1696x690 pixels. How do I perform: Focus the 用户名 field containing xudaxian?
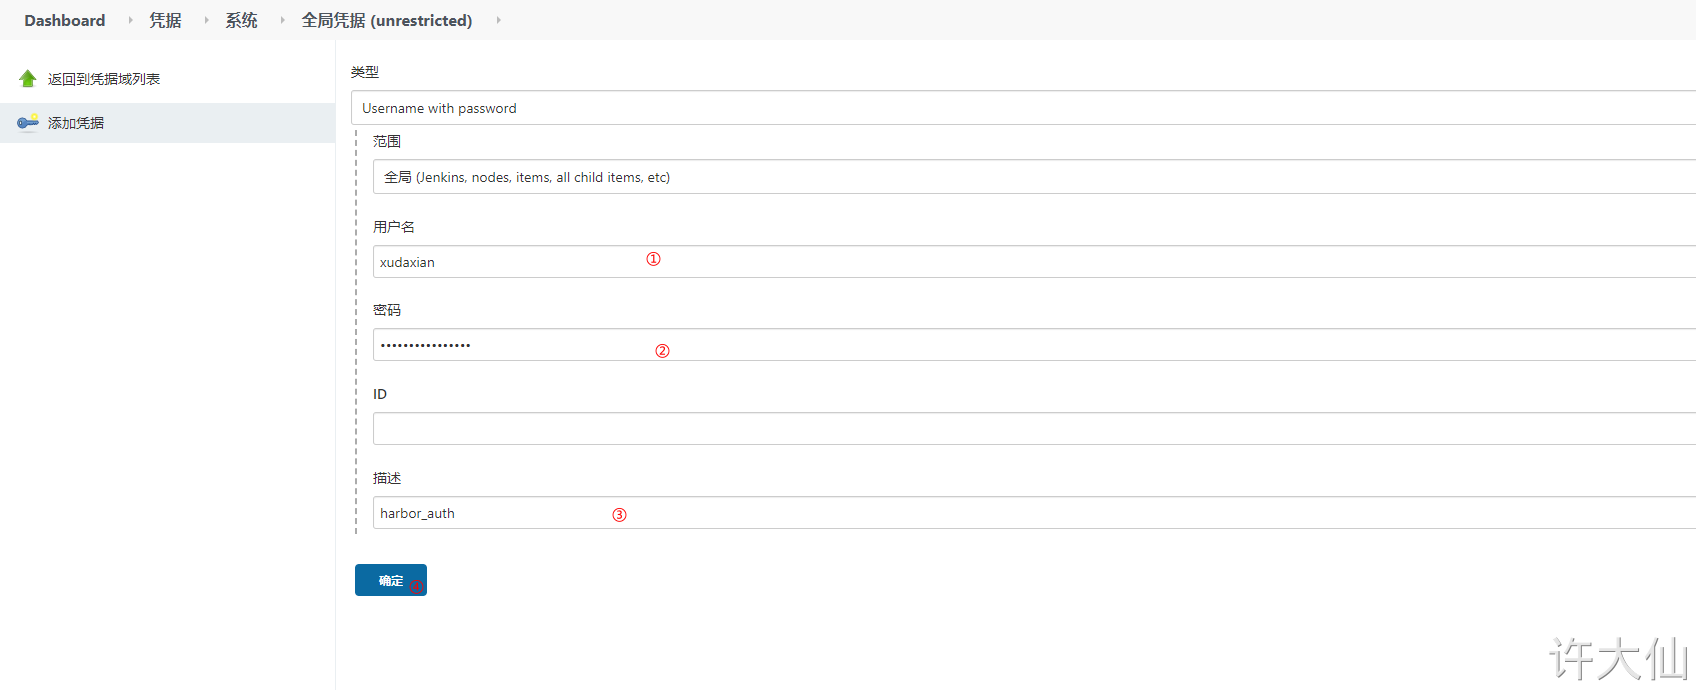tap(1034, 262)
